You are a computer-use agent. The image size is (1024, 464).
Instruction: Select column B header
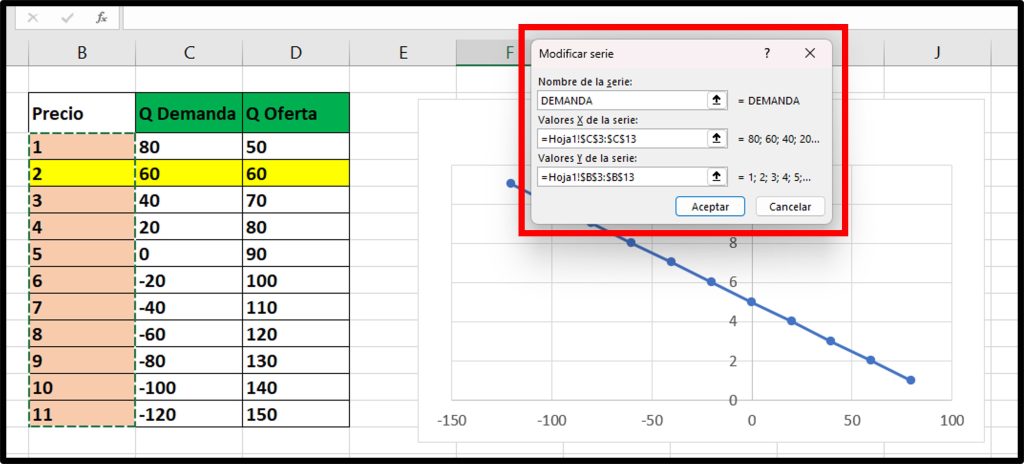[82, 53]
